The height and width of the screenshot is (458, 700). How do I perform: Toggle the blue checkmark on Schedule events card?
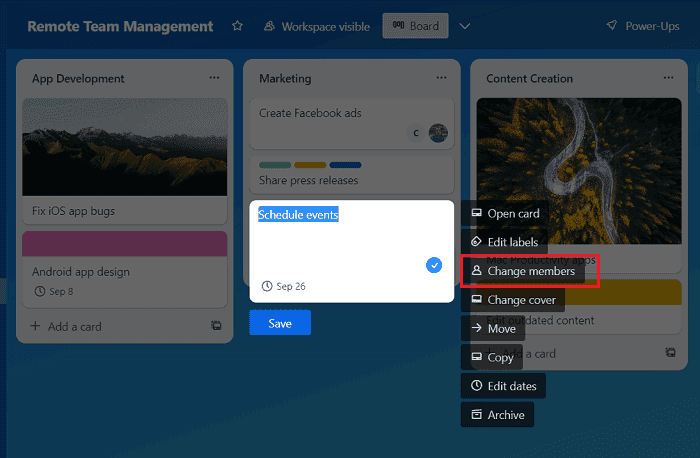(x=434, y=265)
